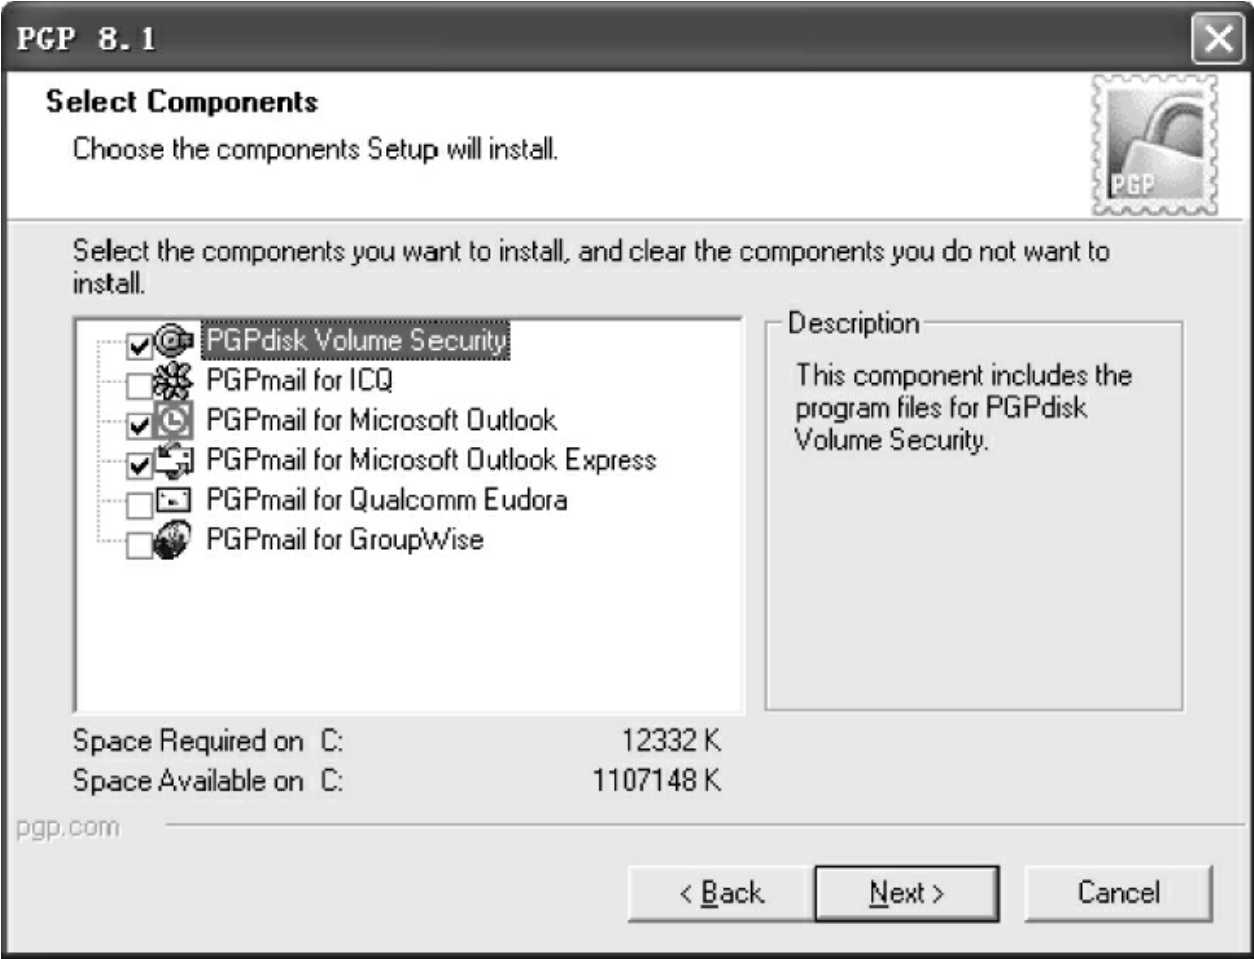Viewport: 1254px width, 959px height.
Task: Tick the Qualcomm Eudora checkbox
Action: pyautogui.click(x=140, y=505)
